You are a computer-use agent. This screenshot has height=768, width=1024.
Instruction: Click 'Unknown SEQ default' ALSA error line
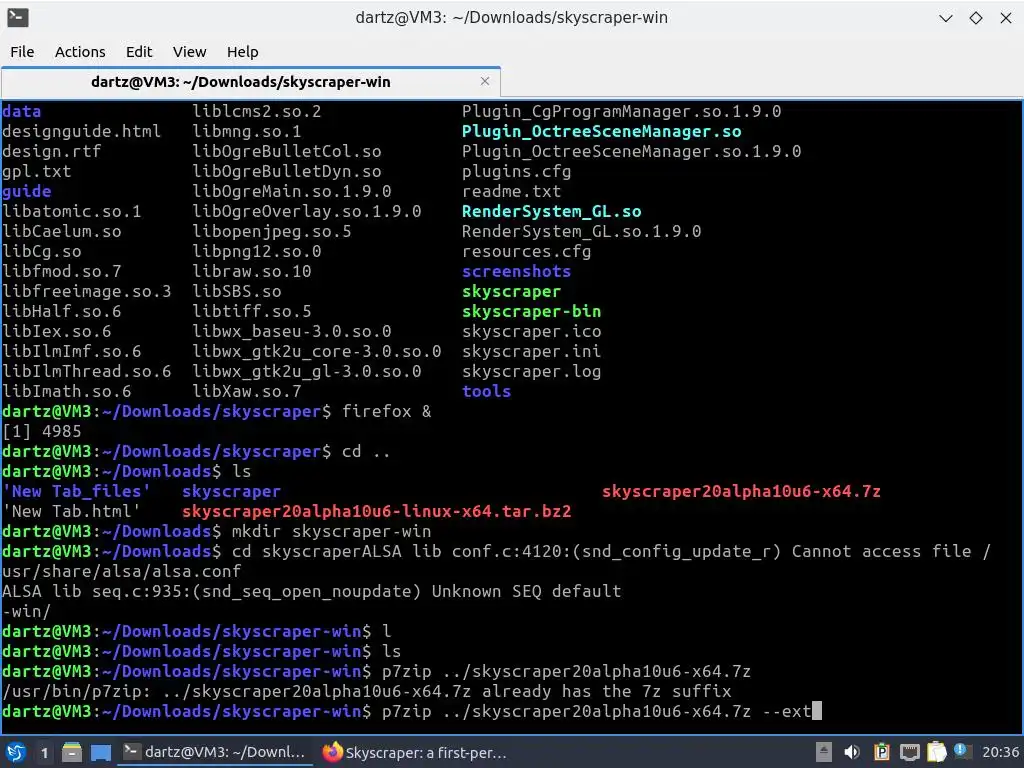(526, 592)
